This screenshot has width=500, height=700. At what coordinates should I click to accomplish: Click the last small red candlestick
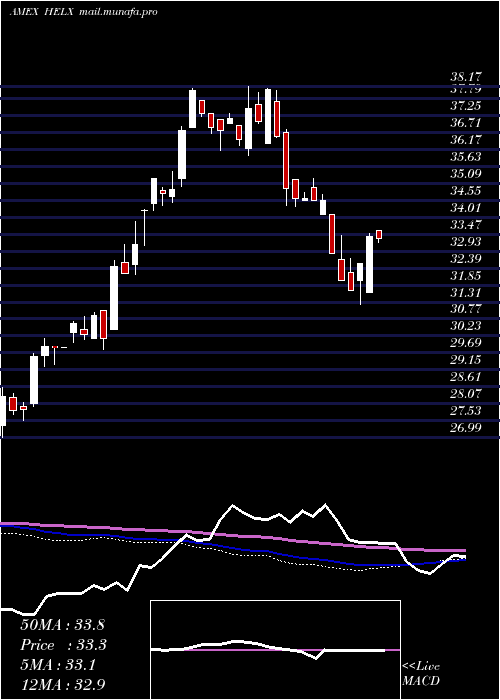pos(379,235)
